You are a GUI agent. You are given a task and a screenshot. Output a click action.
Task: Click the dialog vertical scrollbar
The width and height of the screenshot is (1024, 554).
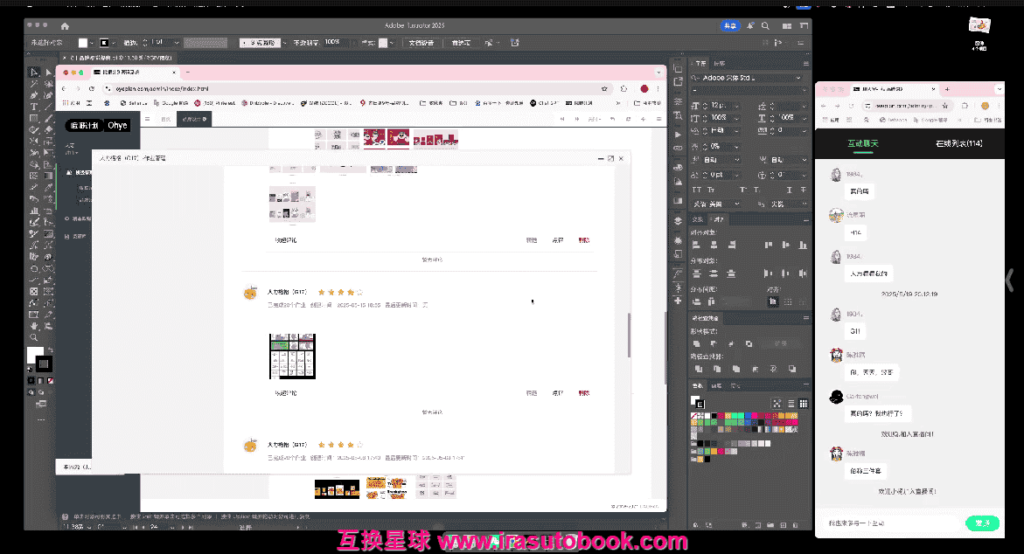click(x=629, y=334)
